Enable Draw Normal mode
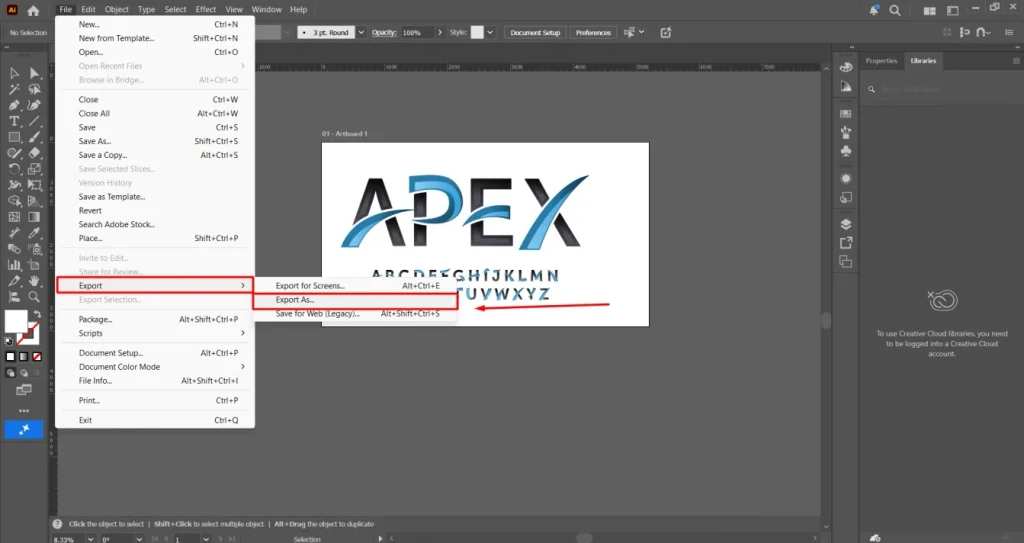The image size is (1024, 543). pyautogui.click(x=10, y=373)
